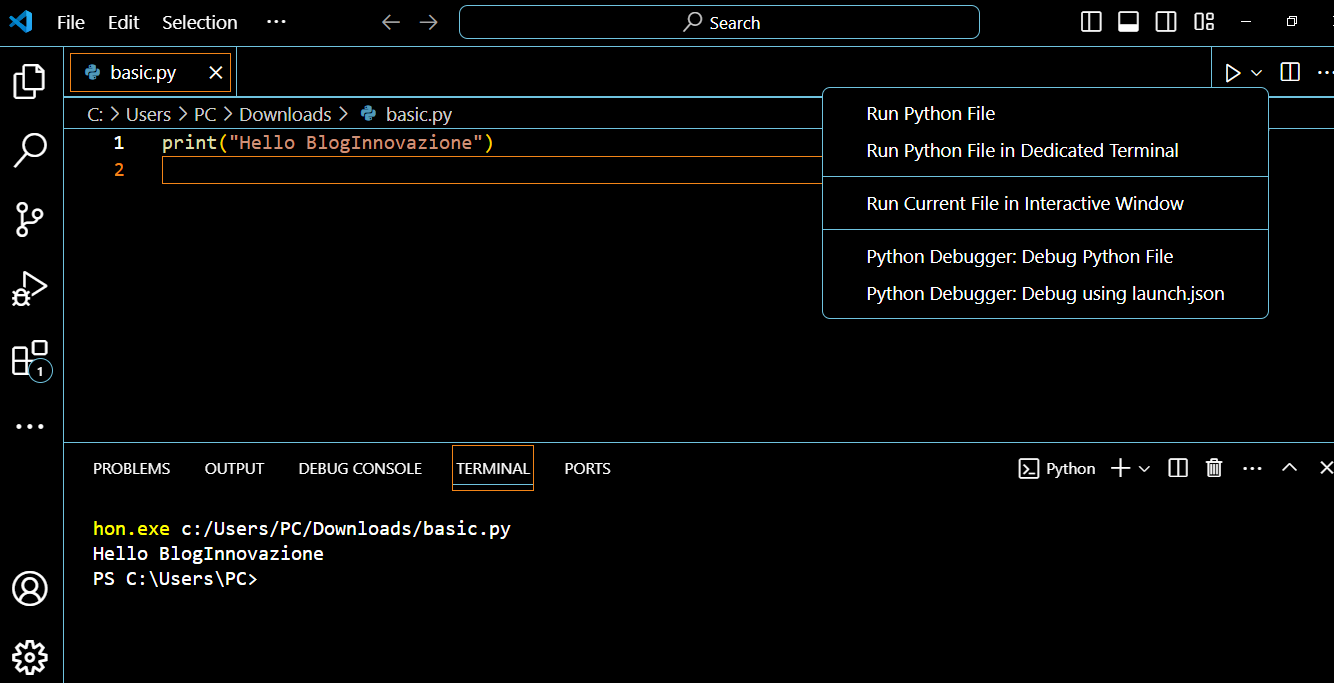Toggle the panel visibility control
Viewport: 1334px width, 683px height.
(1128, 21)
